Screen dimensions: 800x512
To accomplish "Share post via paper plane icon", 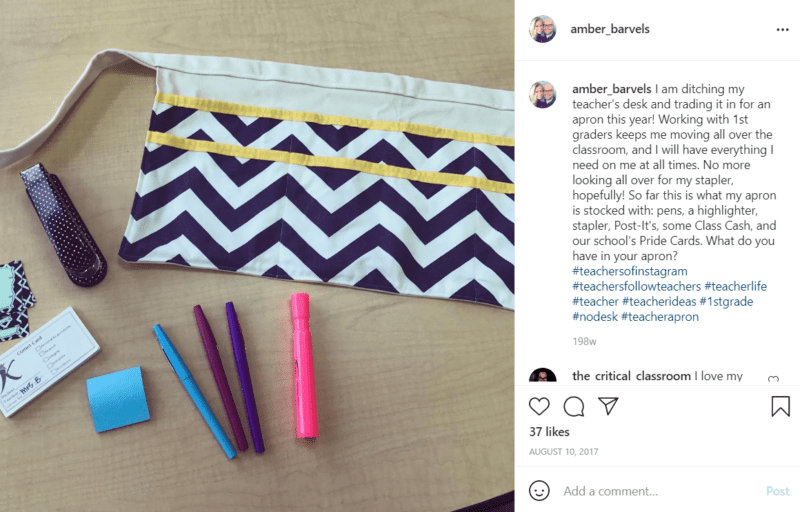I will click(x=608, y=406).
